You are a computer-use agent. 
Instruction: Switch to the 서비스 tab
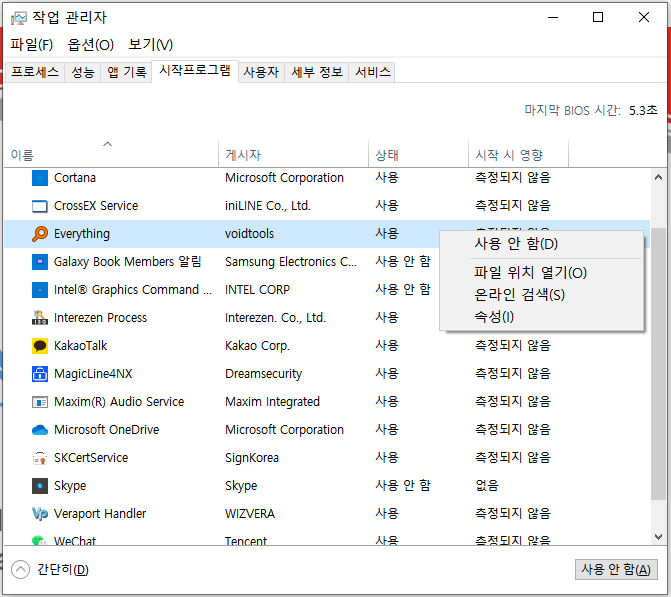(x=373, y=72)
